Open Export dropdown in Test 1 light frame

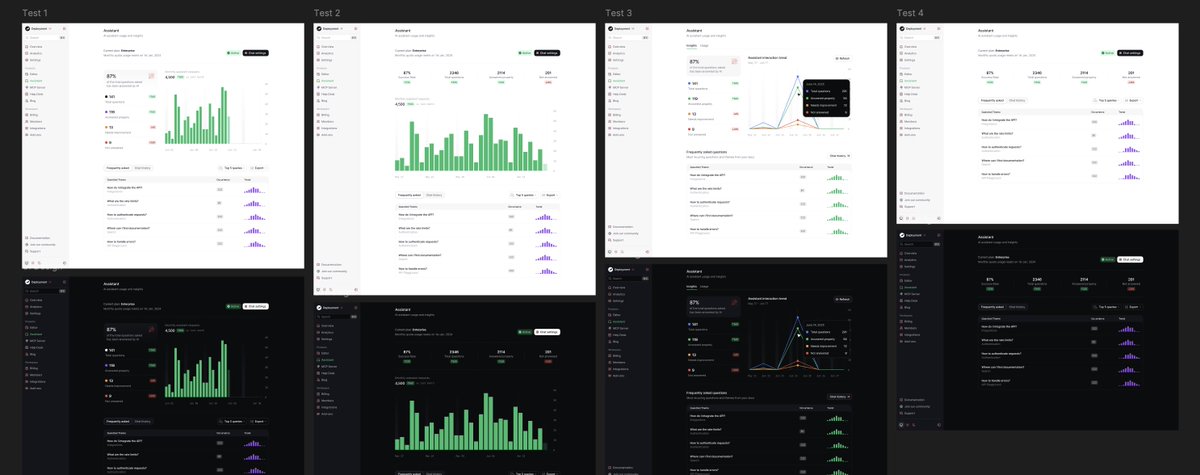(256, 168)
